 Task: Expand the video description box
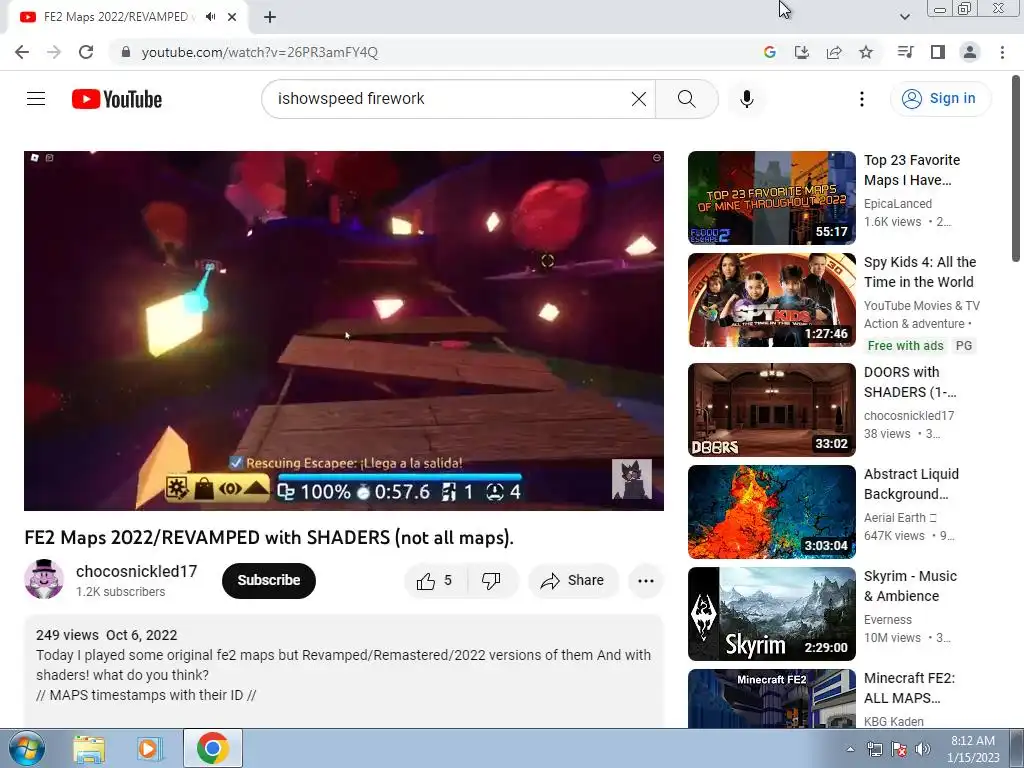[344, 669]
